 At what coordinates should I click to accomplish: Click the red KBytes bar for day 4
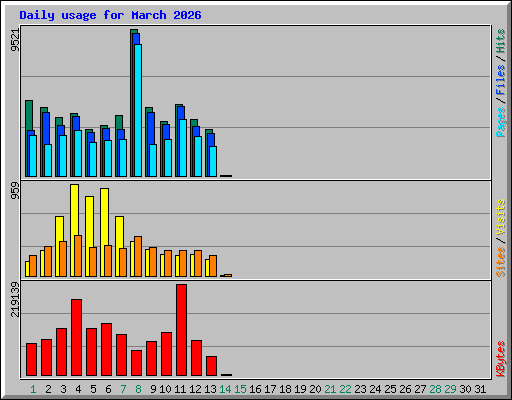pyautogui.click(x=76, y=337)
